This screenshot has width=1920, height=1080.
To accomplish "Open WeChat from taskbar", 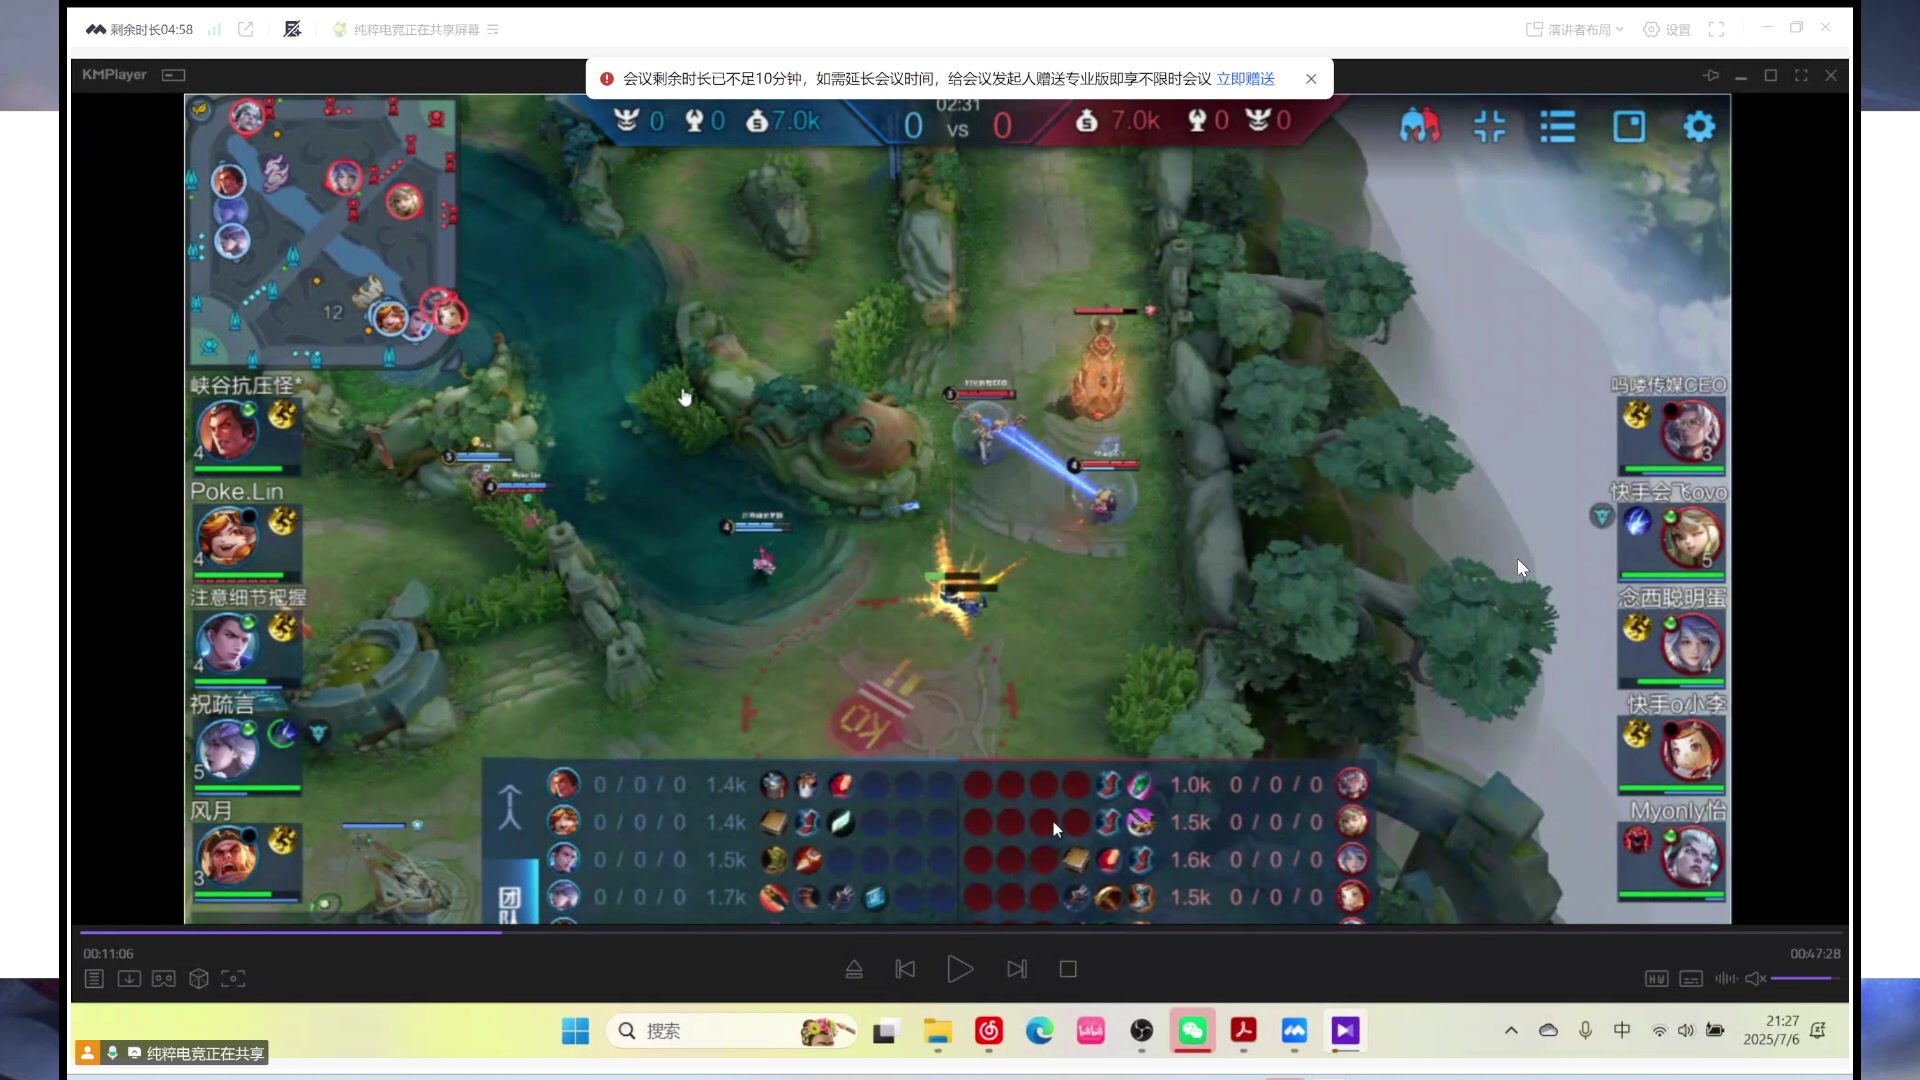I will (x=1192, y=1031).
